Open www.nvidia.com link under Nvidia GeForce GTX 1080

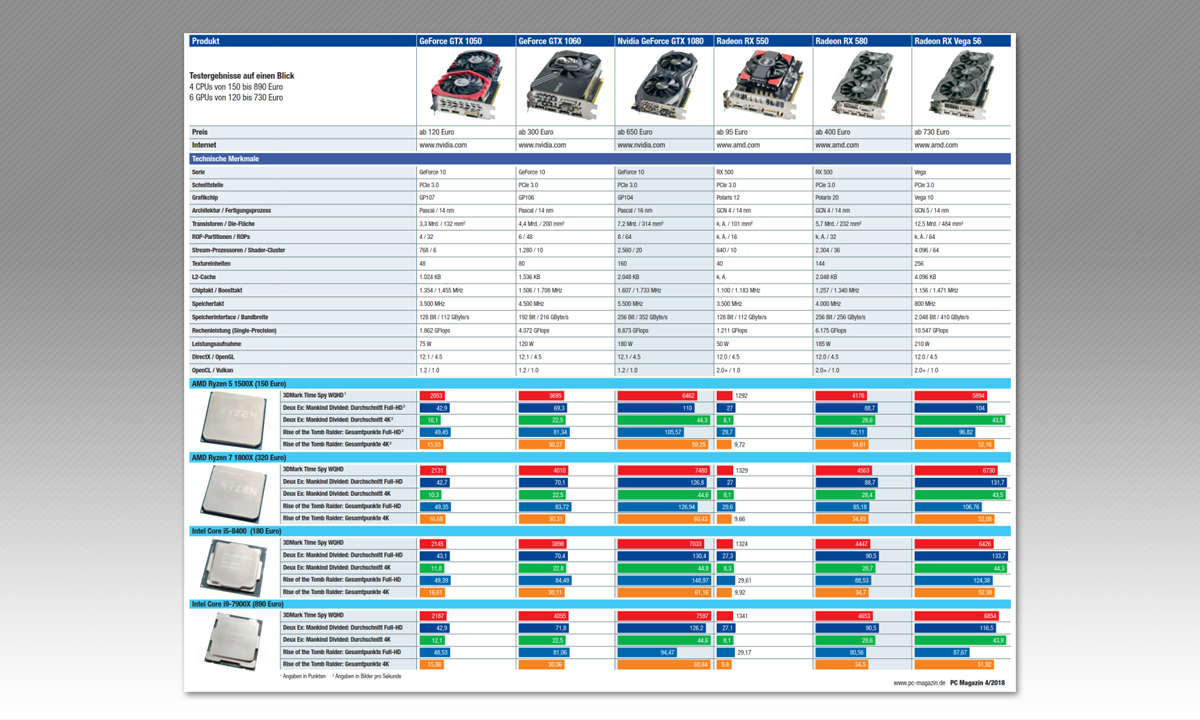(641, 145)
